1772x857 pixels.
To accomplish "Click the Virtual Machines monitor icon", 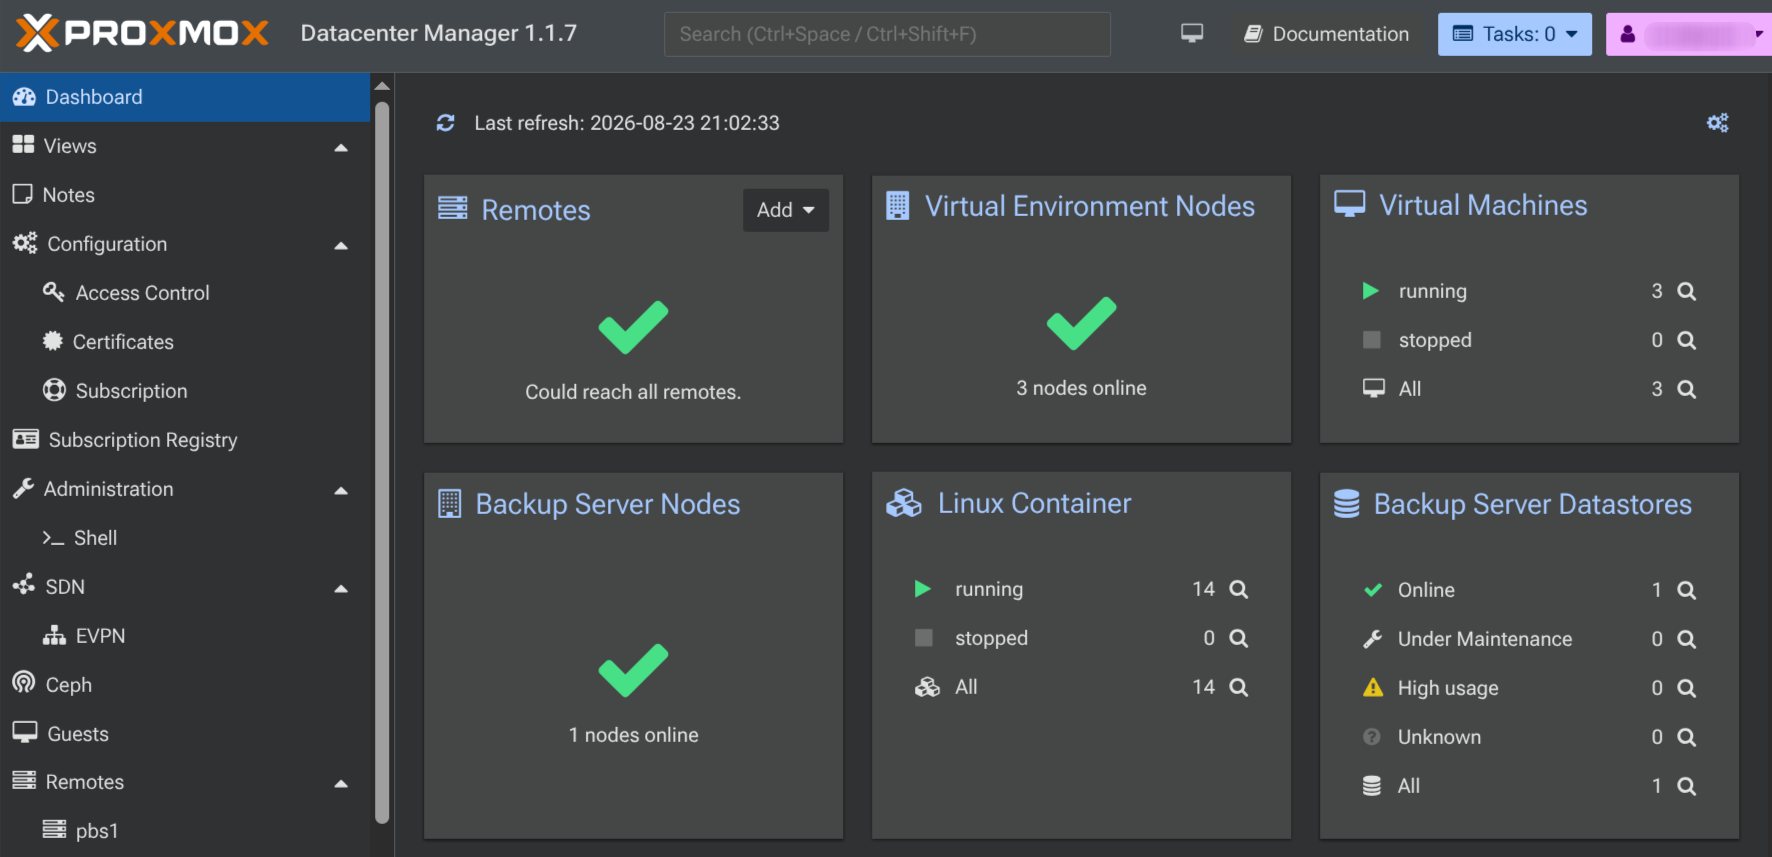I will point(1350,204).
